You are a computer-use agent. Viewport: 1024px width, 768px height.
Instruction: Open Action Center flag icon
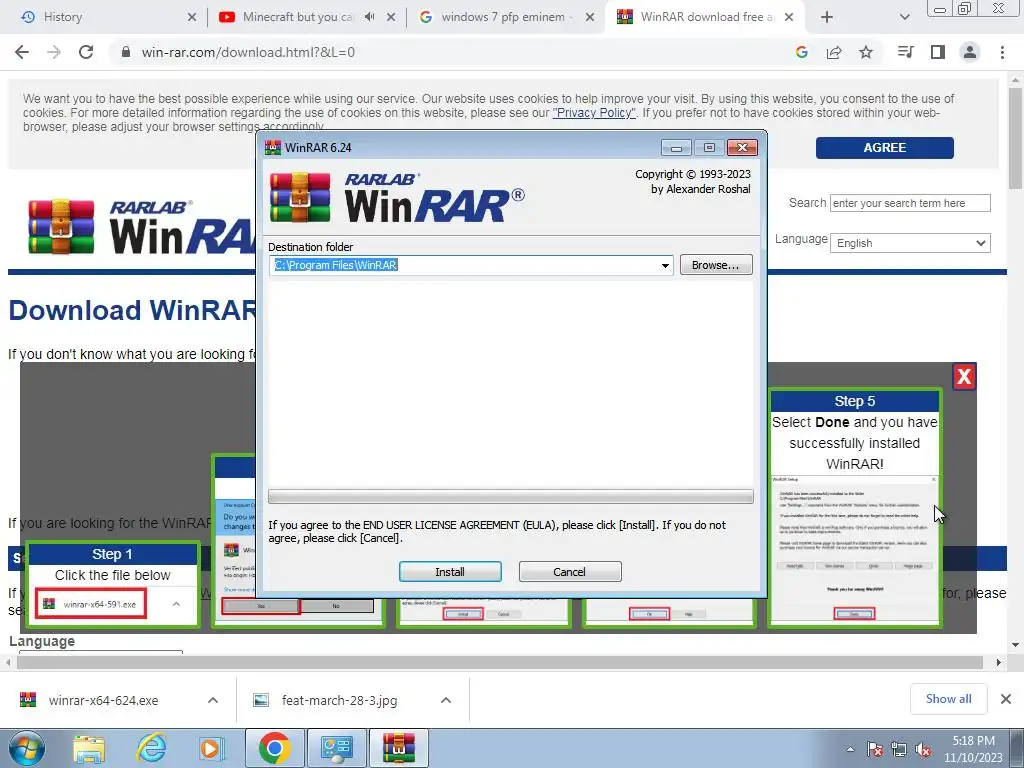[x=875, y=749]
